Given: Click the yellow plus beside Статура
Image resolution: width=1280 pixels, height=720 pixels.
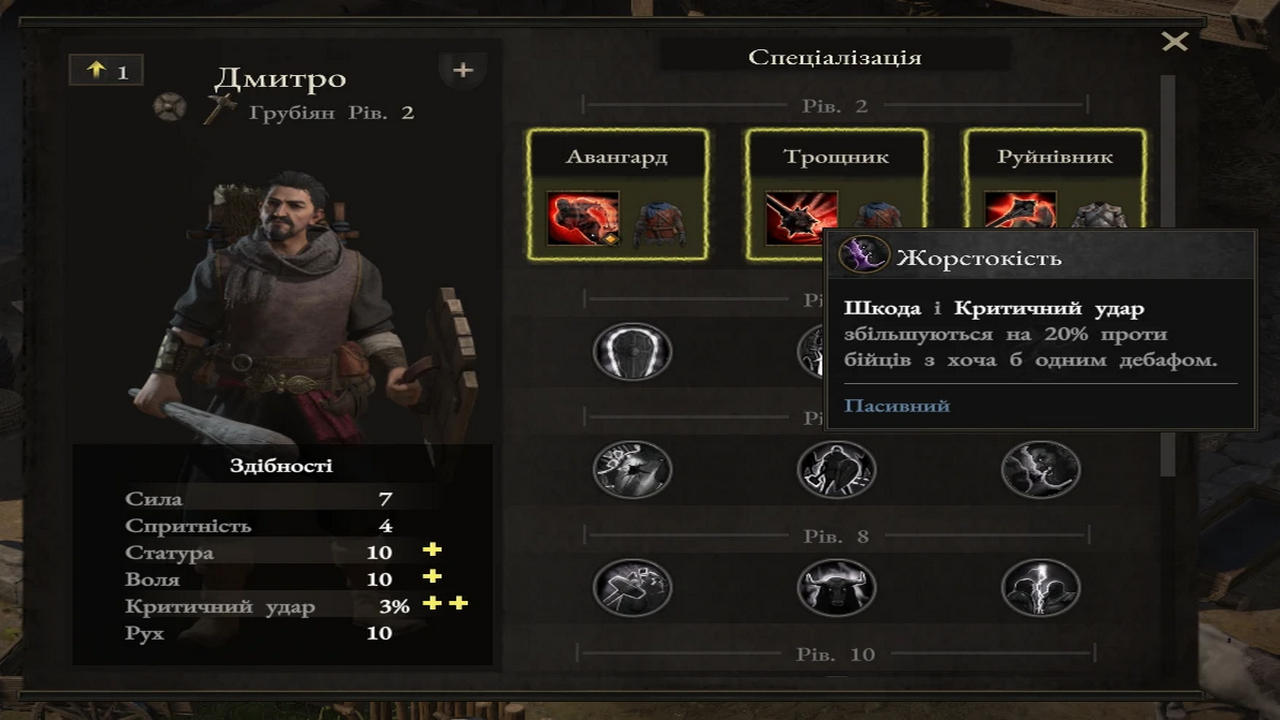Looking at the screenshot, I should (432, 550).
